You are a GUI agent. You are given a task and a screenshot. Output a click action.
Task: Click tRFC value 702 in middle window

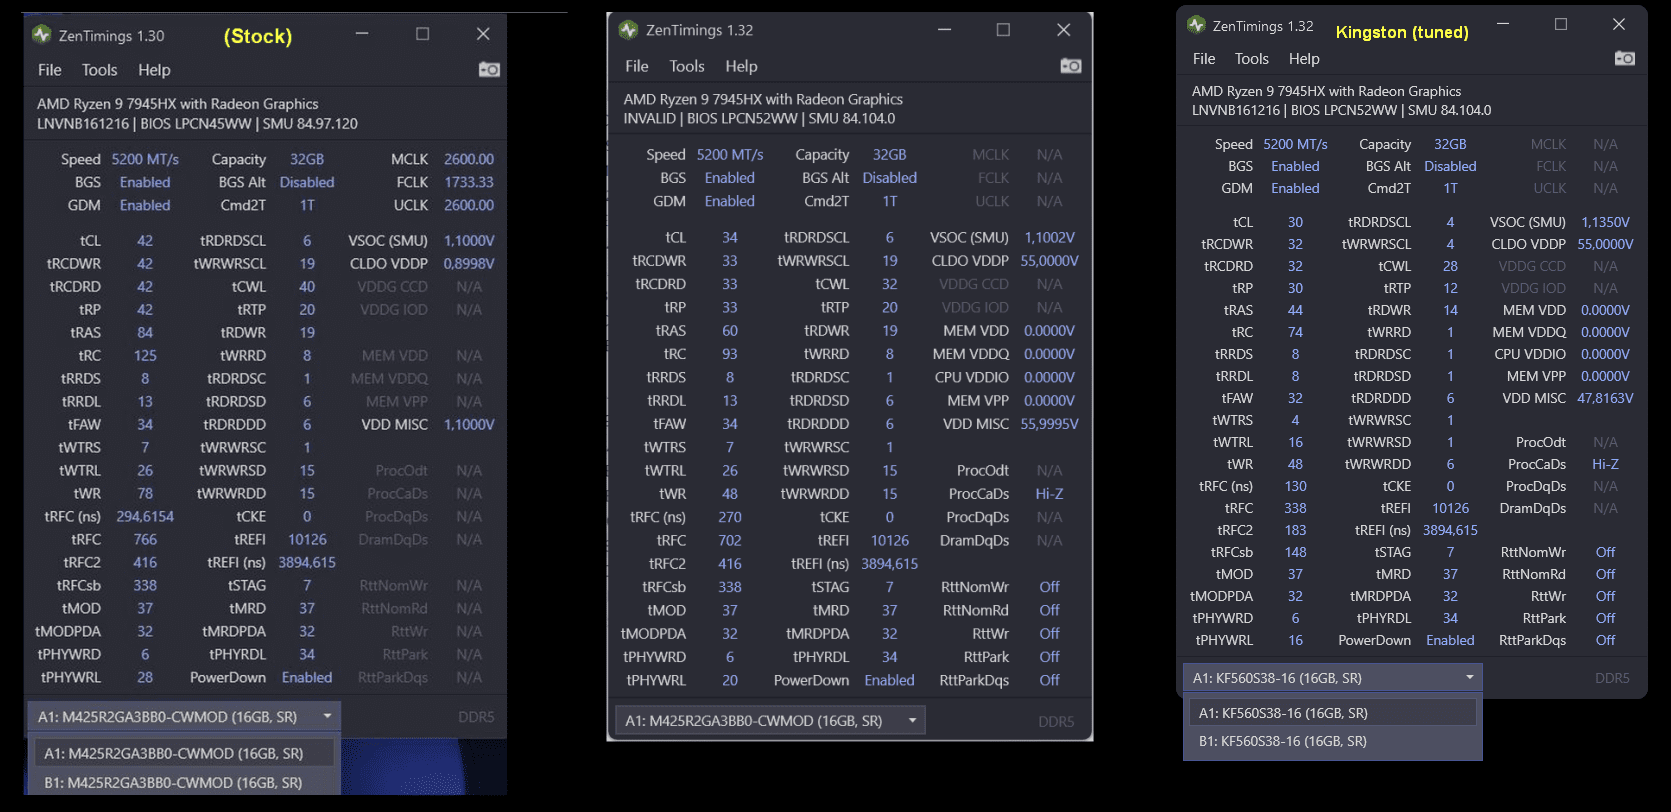coord(730,541)
